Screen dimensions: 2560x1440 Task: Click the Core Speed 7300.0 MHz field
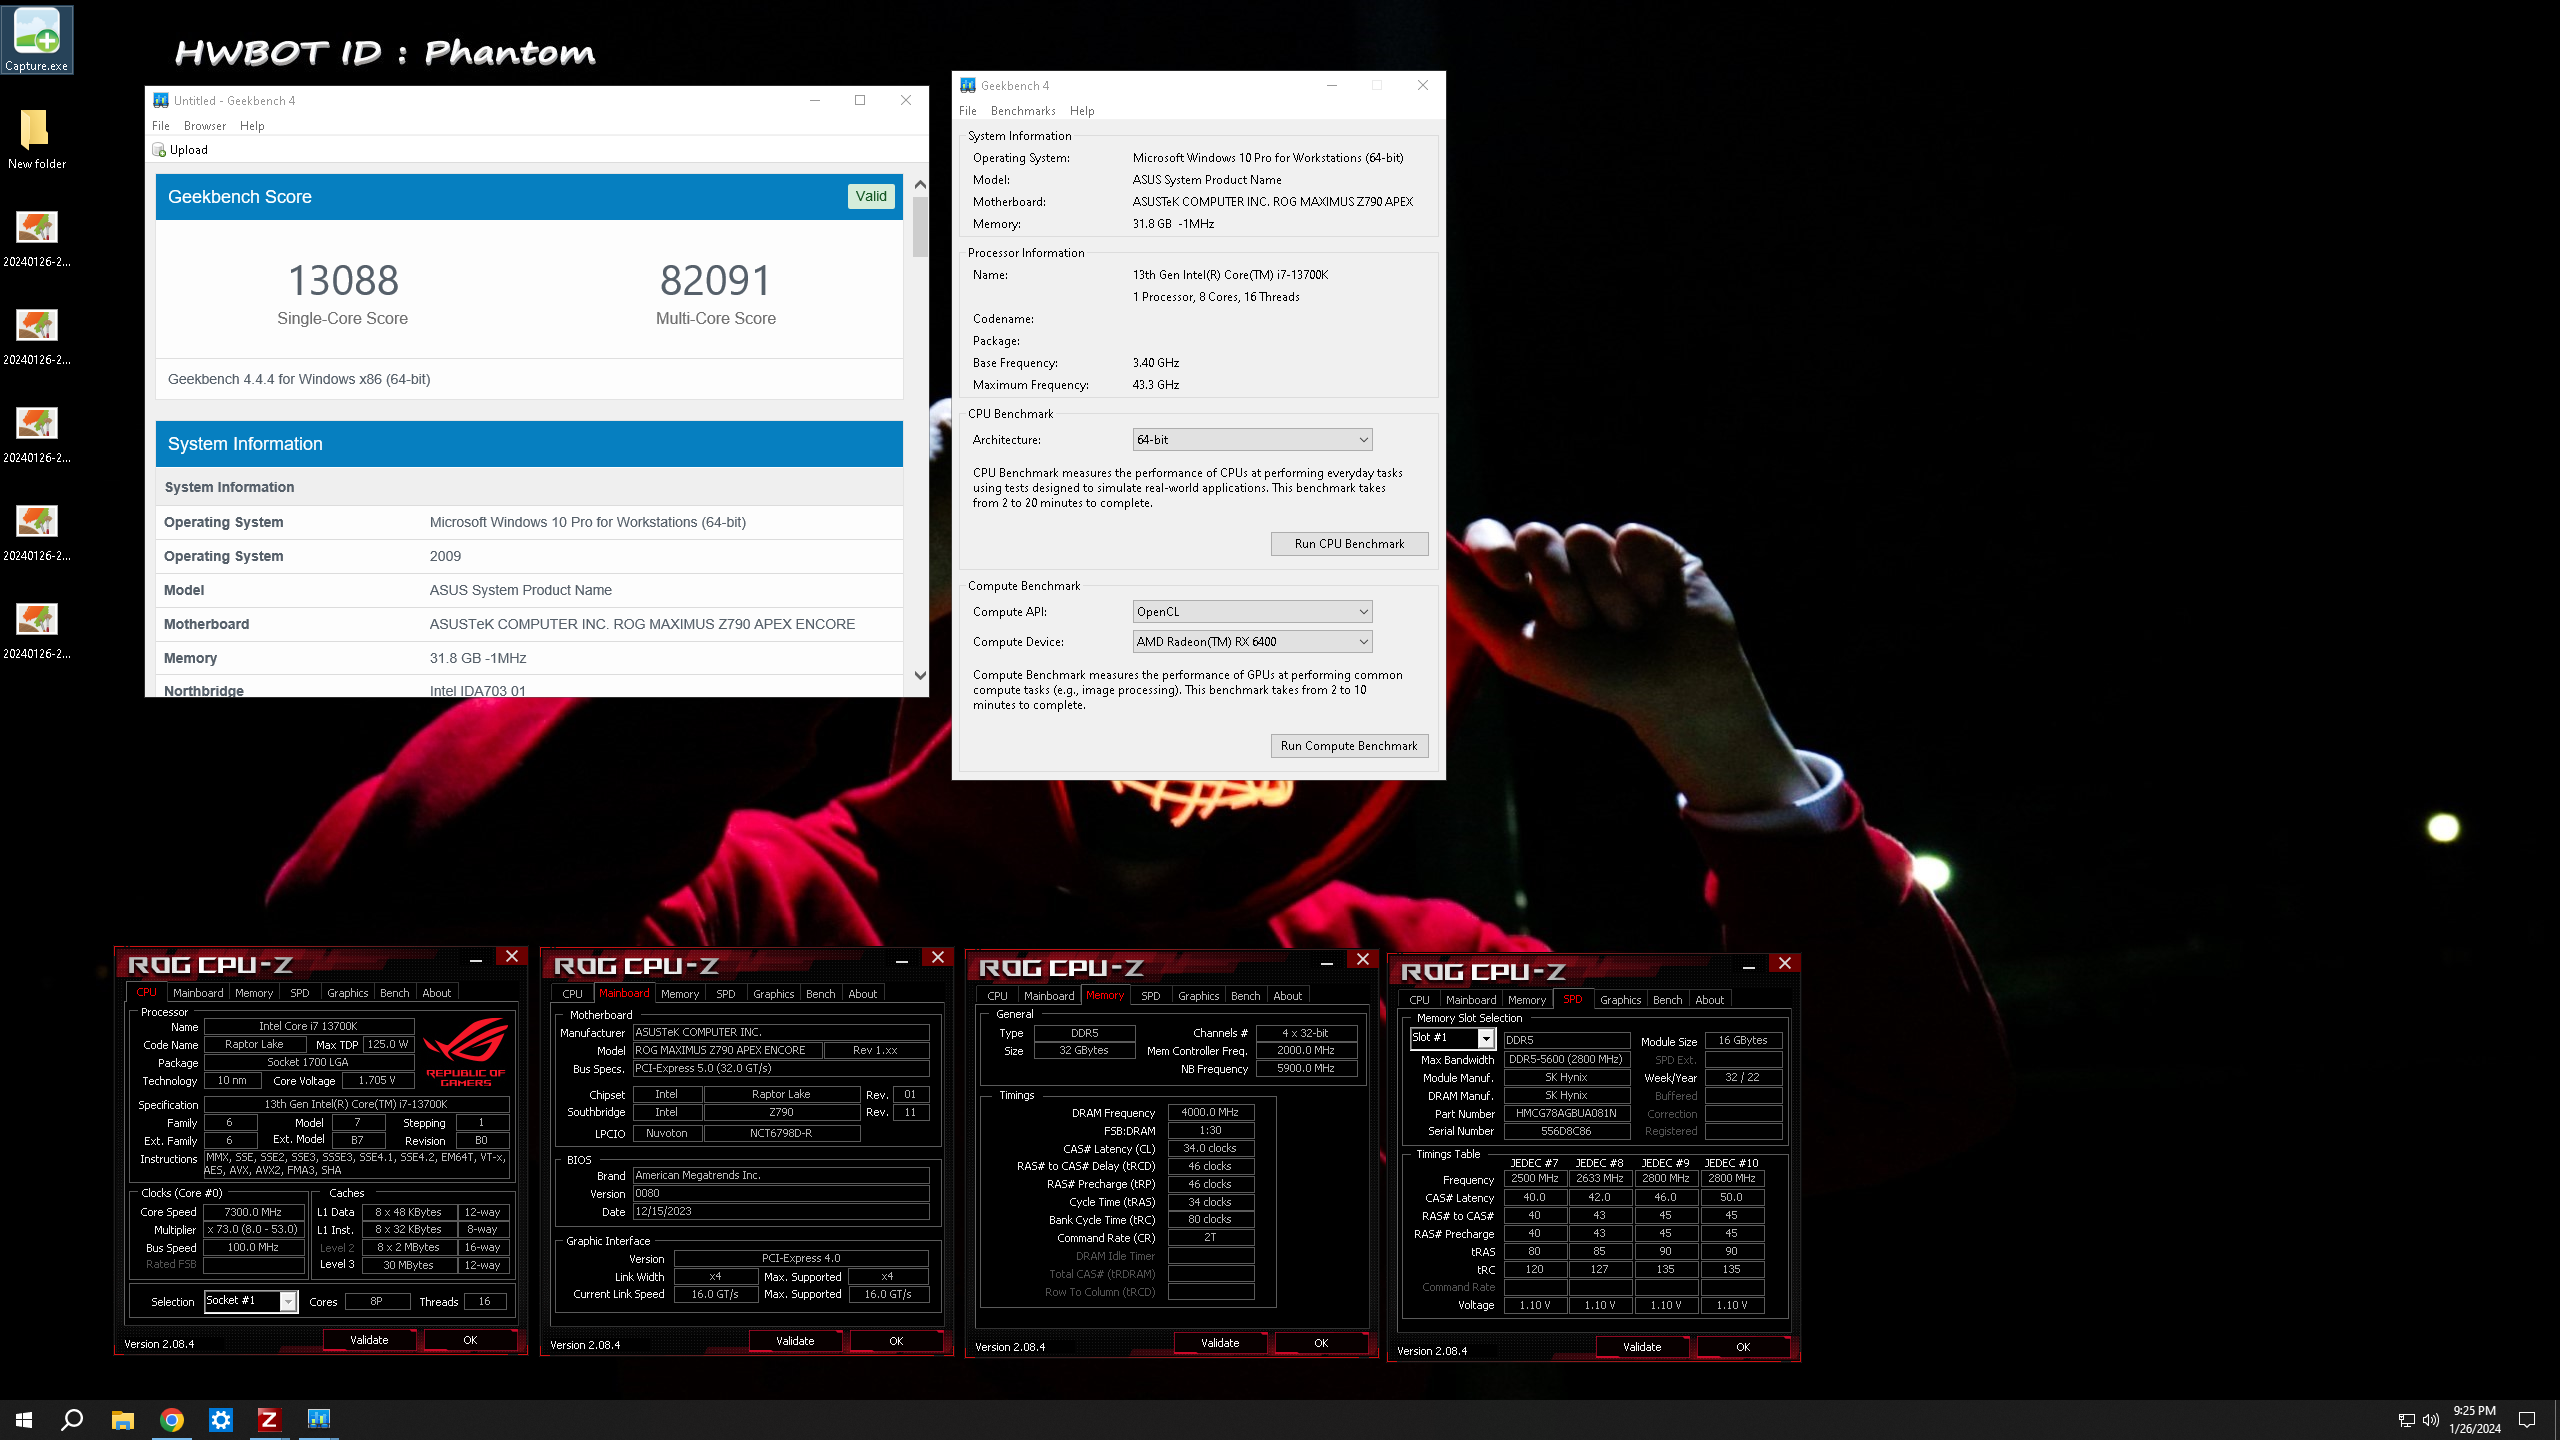pyautogui.click(x=253, y=1212)
